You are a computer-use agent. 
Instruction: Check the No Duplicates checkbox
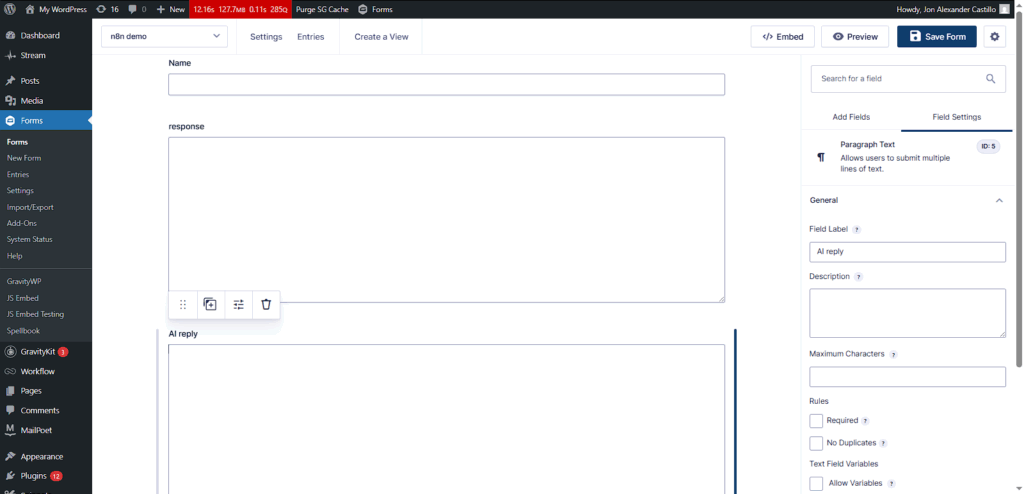click(x=816, y=443)
